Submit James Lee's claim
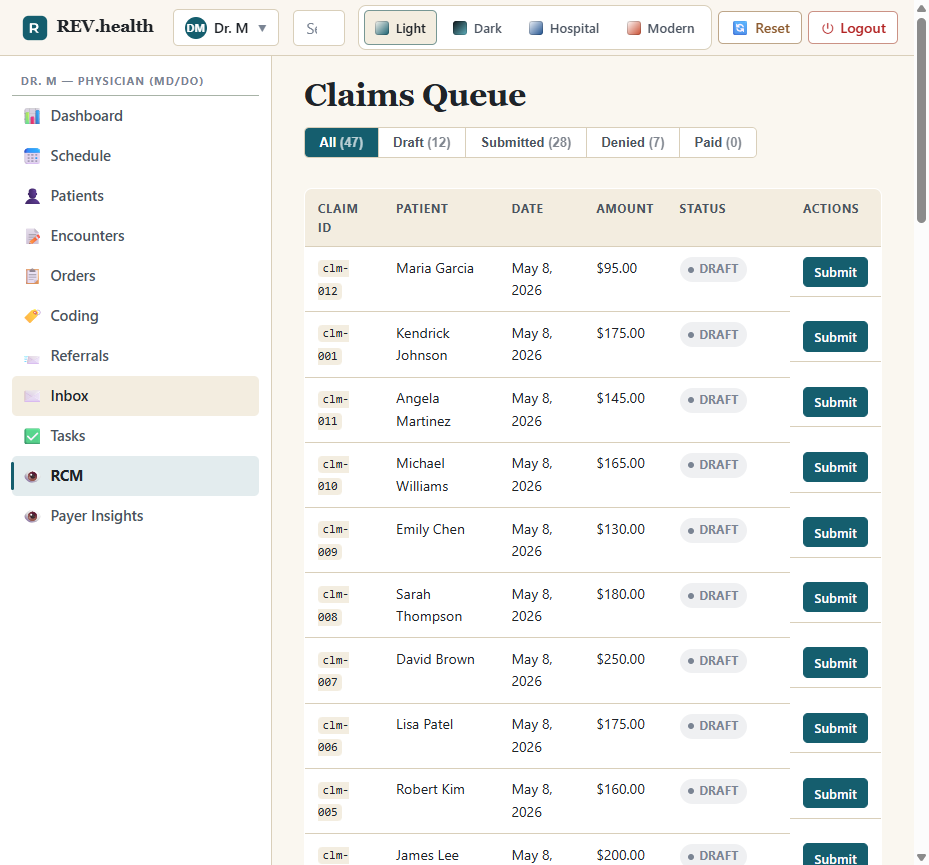Viewport: 929px width, 865px height. pos(835,855)
